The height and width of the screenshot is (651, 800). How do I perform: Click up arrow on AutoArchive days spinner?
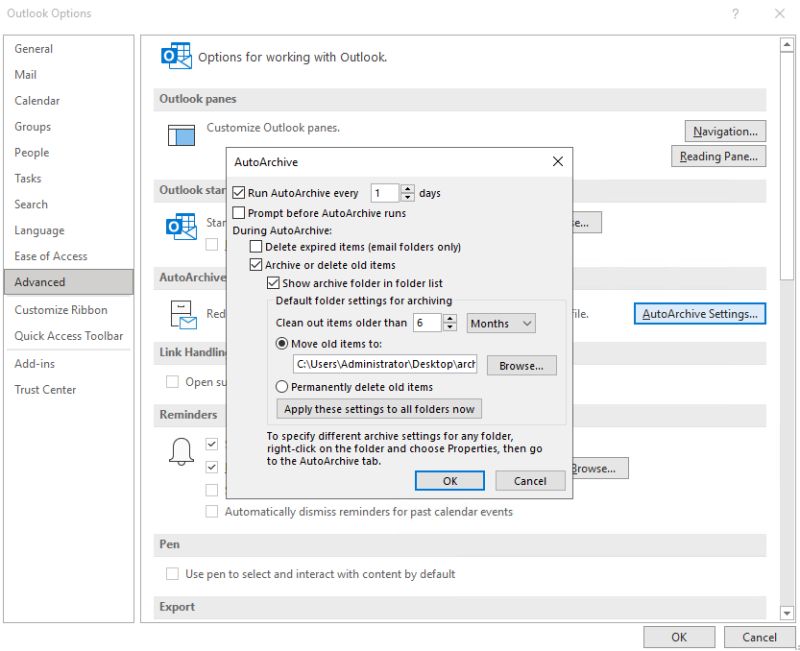coord(408,187)
